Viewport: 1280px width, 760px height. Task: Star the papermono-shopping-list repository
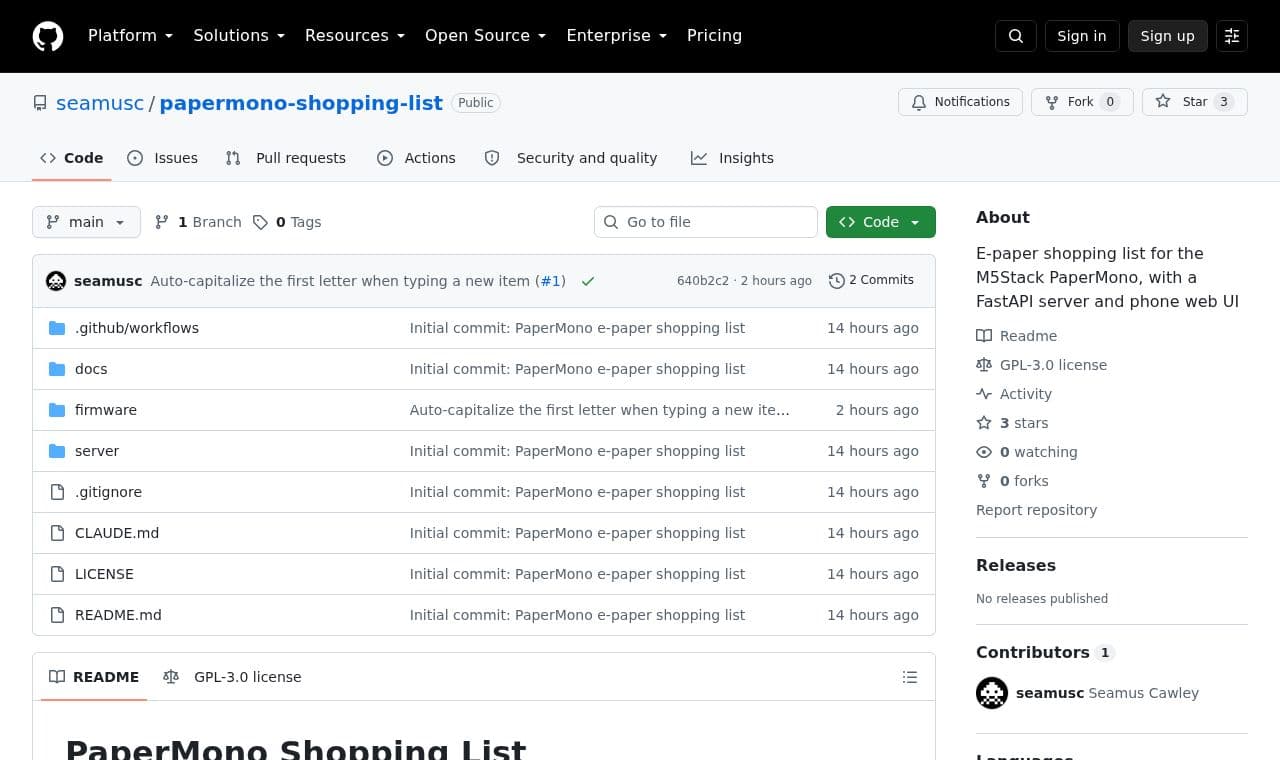[1195, 102]
